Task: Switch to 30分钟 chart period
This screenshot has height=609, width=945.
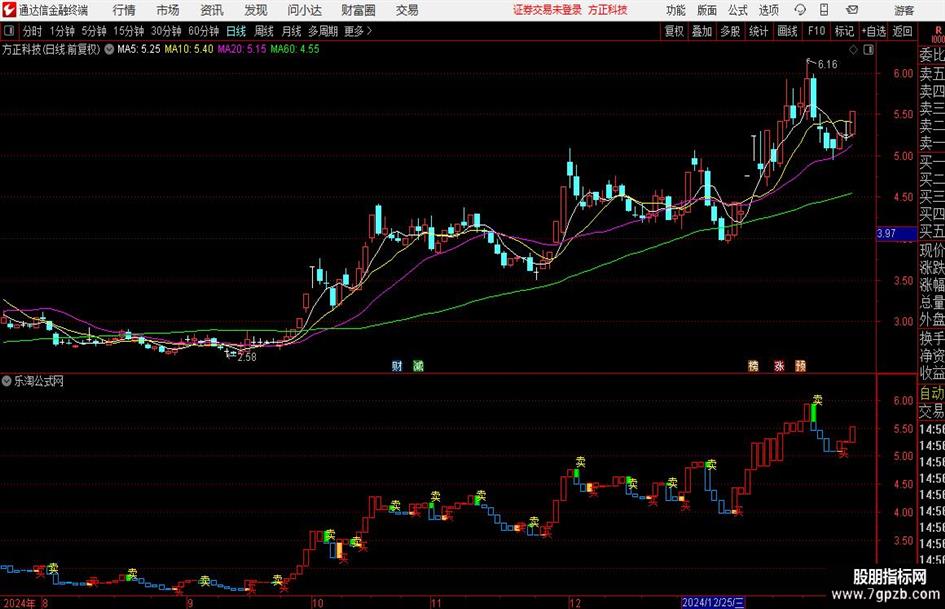Action: pos(166,31)
